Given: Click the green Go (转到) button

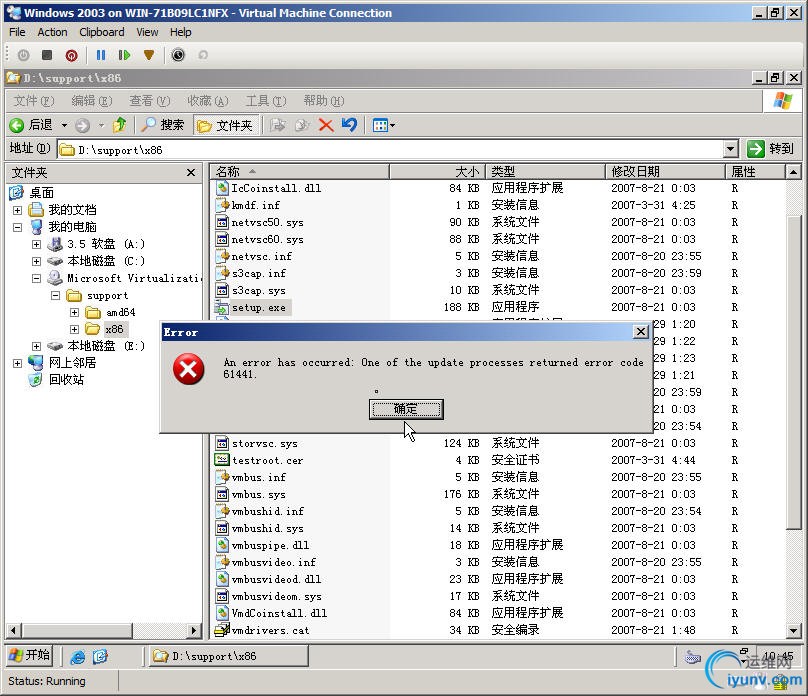Looking at the screenshot, I should point(770,149).
